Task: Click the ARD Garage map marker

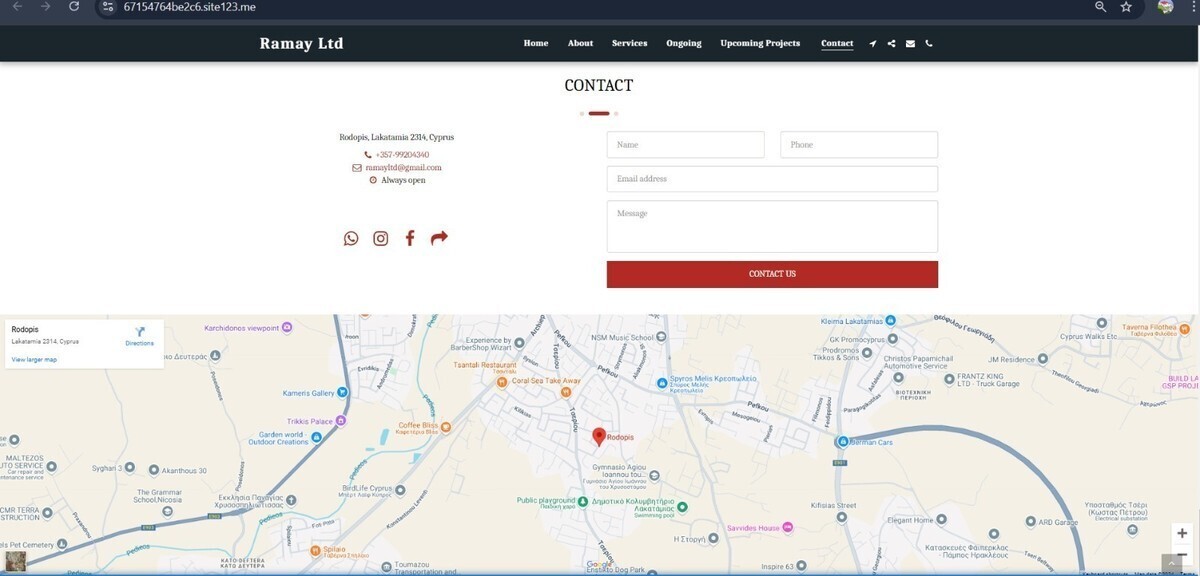Action: (x=1030, y=522)
